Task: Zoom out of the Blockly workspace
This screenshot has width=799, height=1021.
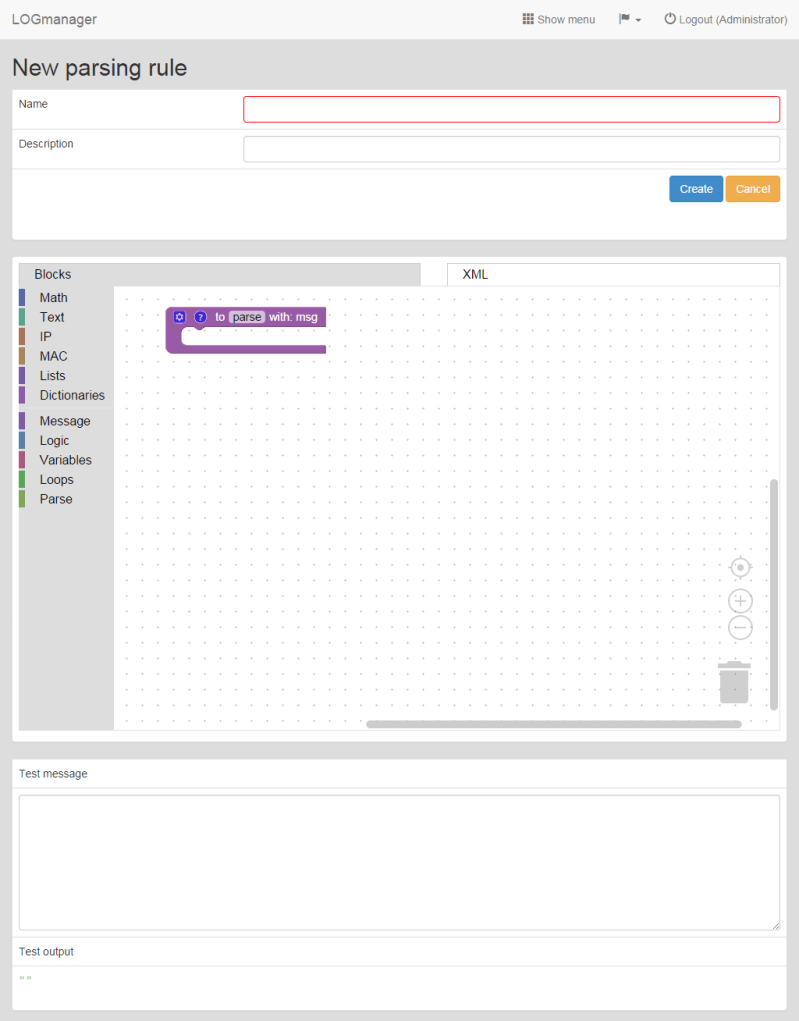Action: click(x=740, y=628)
